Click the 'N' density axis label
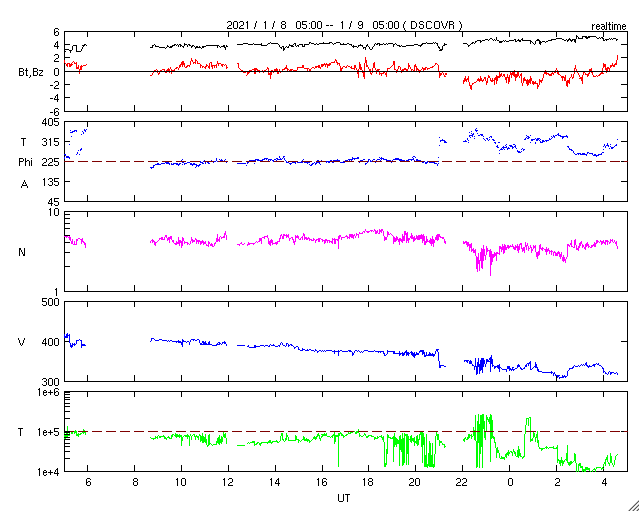 (x=22, y=252)
